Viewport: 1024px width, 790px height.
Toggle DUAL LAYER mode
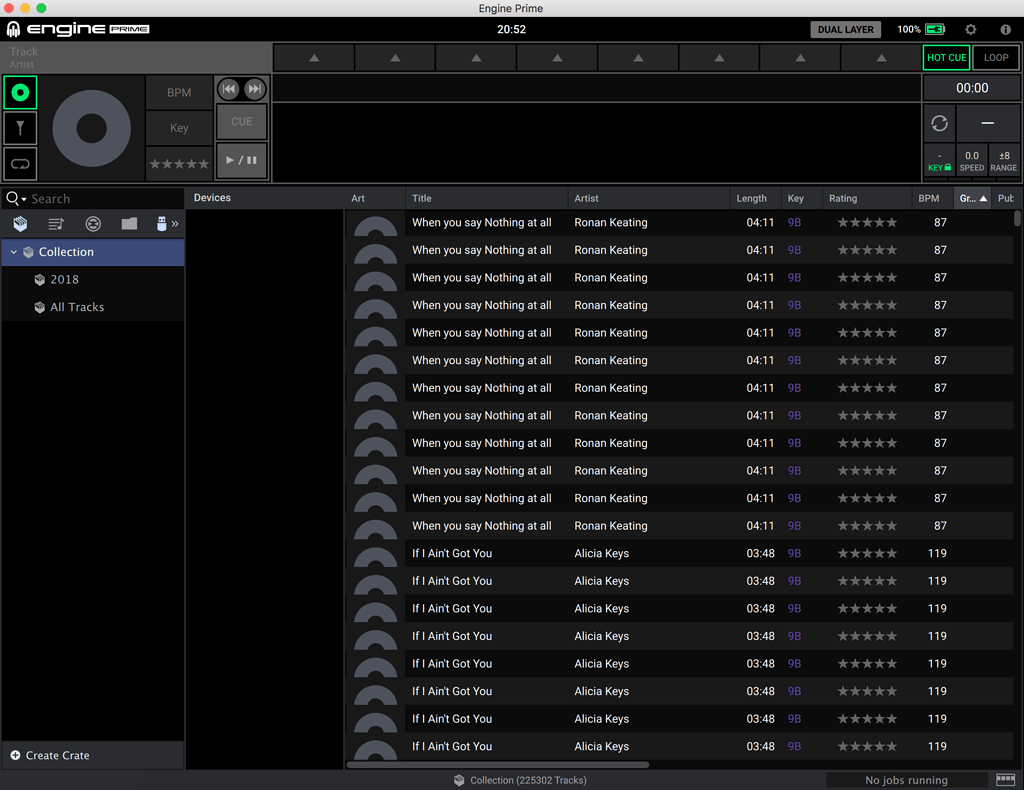pyautogui.click(x=845, y=29)
